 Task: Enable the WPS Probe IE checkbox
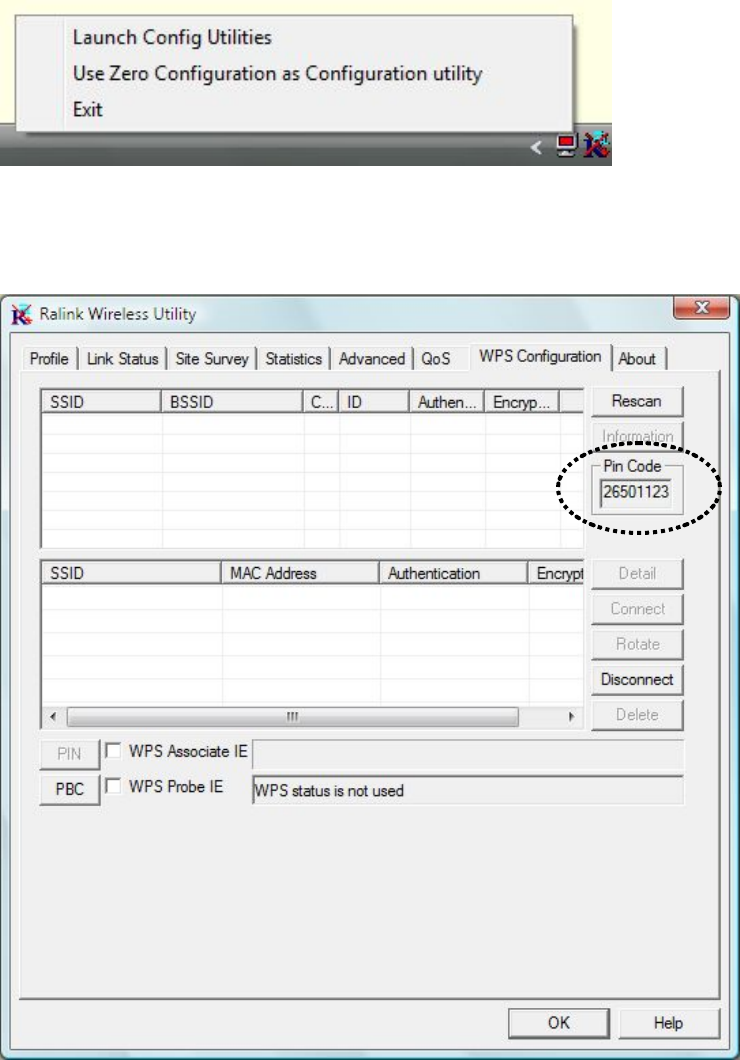[x=113, y=786]
